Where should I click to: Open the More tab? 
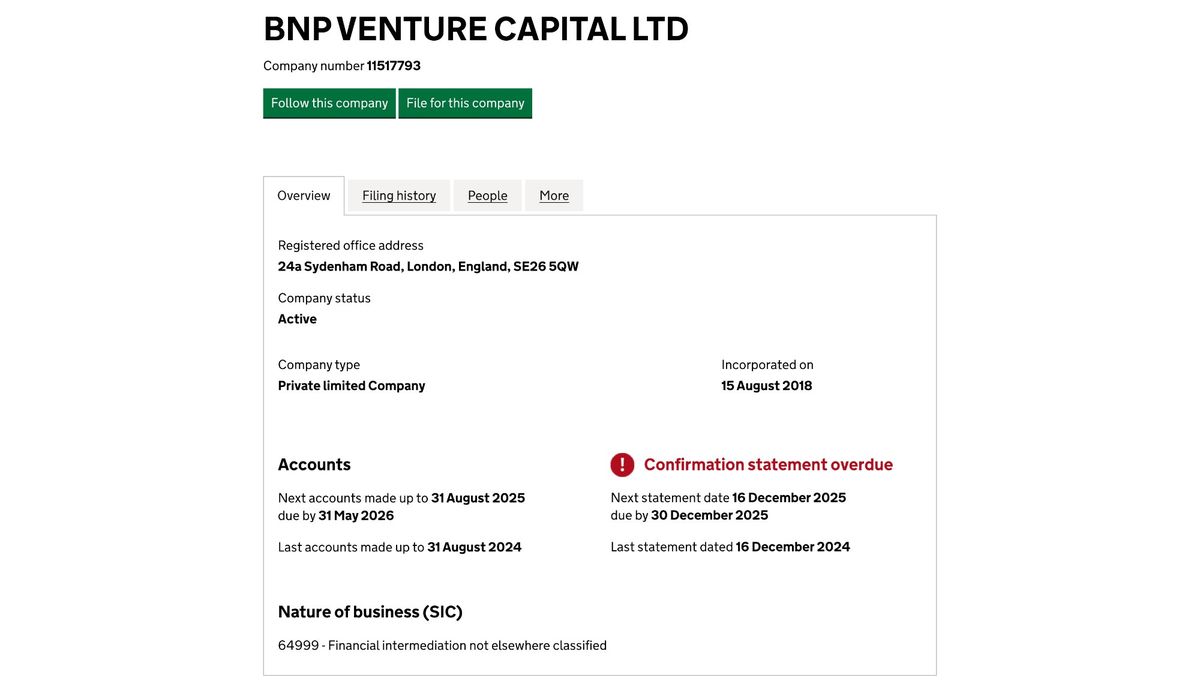pos(554,195)
